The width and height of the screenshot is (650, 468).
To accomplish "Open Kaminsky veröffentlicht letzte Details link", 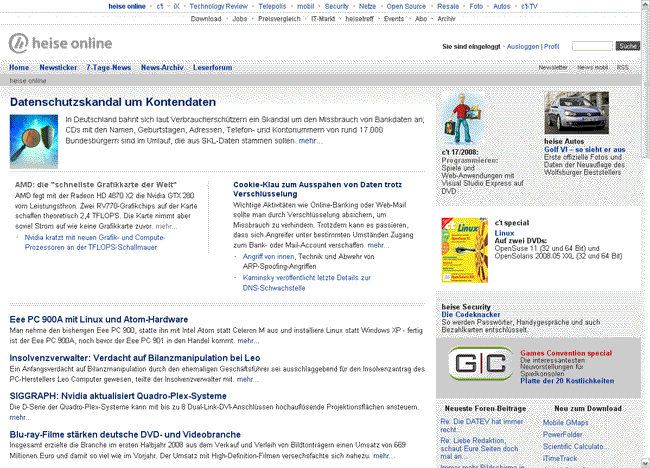I will [x=307, y=283].
